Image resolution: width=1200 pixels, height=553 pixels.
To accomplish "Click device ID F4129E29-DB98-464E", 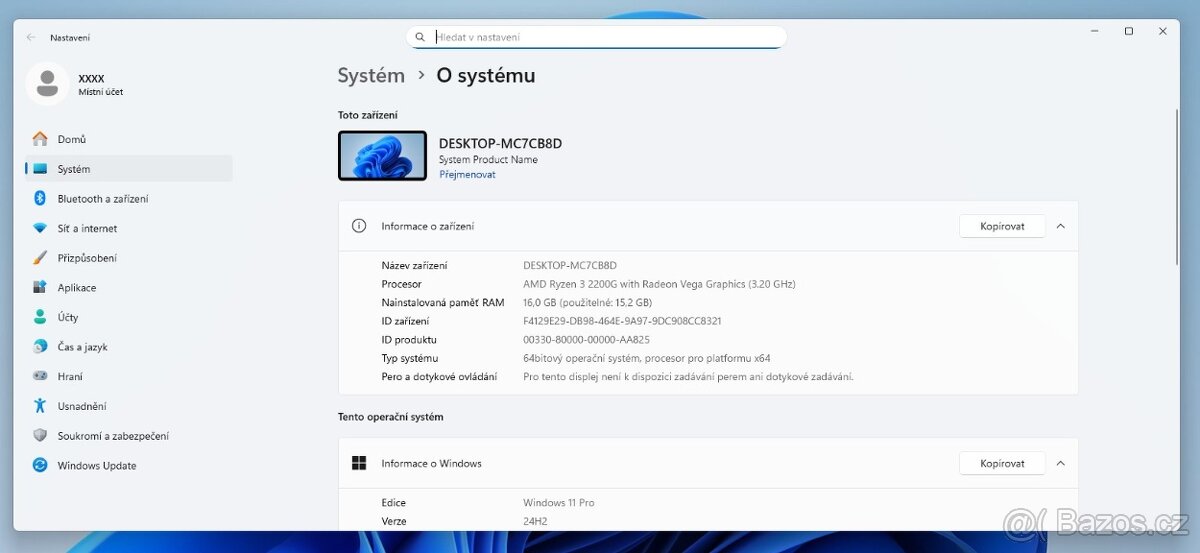I will (622, 321).
